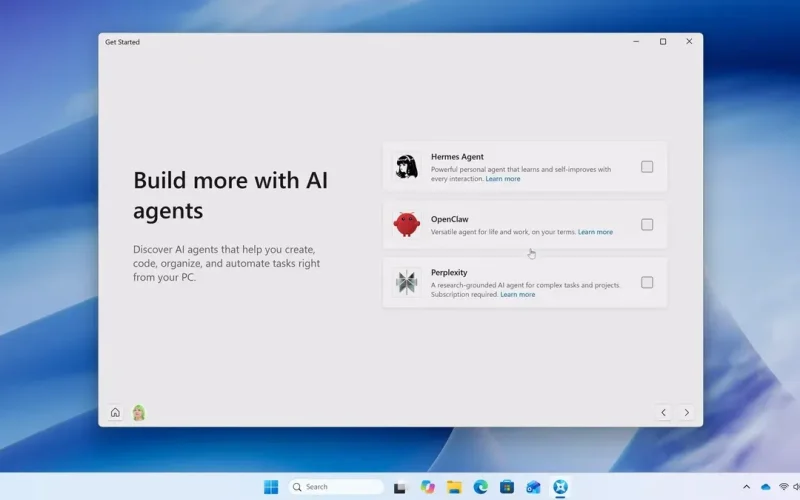Check the Perplexity checkbox
The image size is (800, 500).
click(x=647, y=282)
